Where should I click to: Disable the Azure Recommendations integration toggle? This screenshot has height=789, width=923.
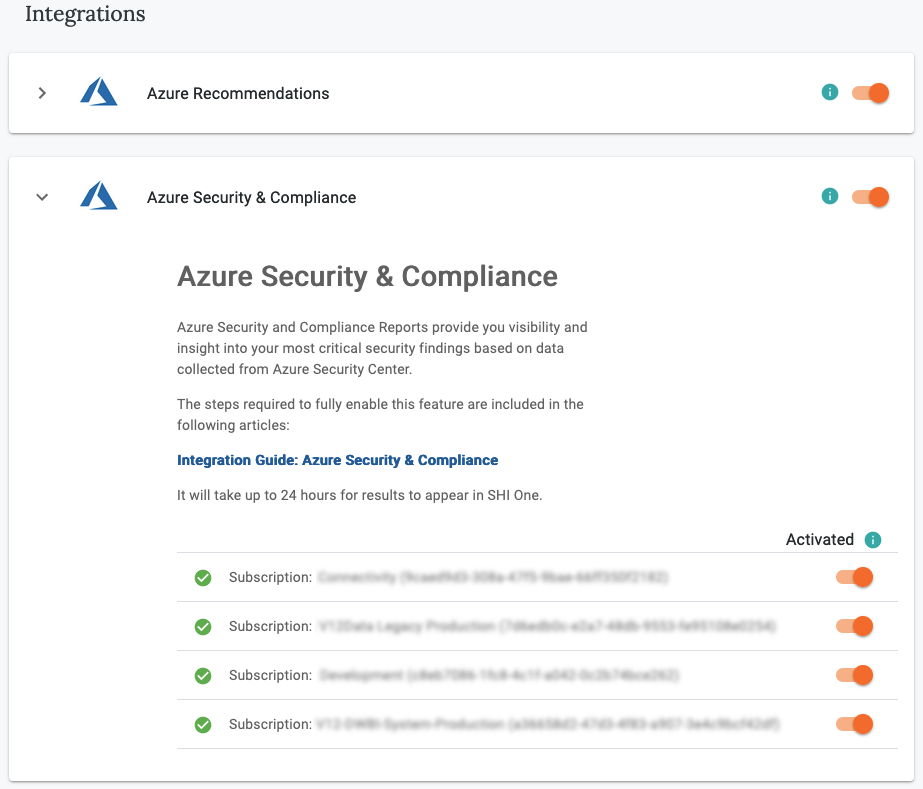(869, 92)
